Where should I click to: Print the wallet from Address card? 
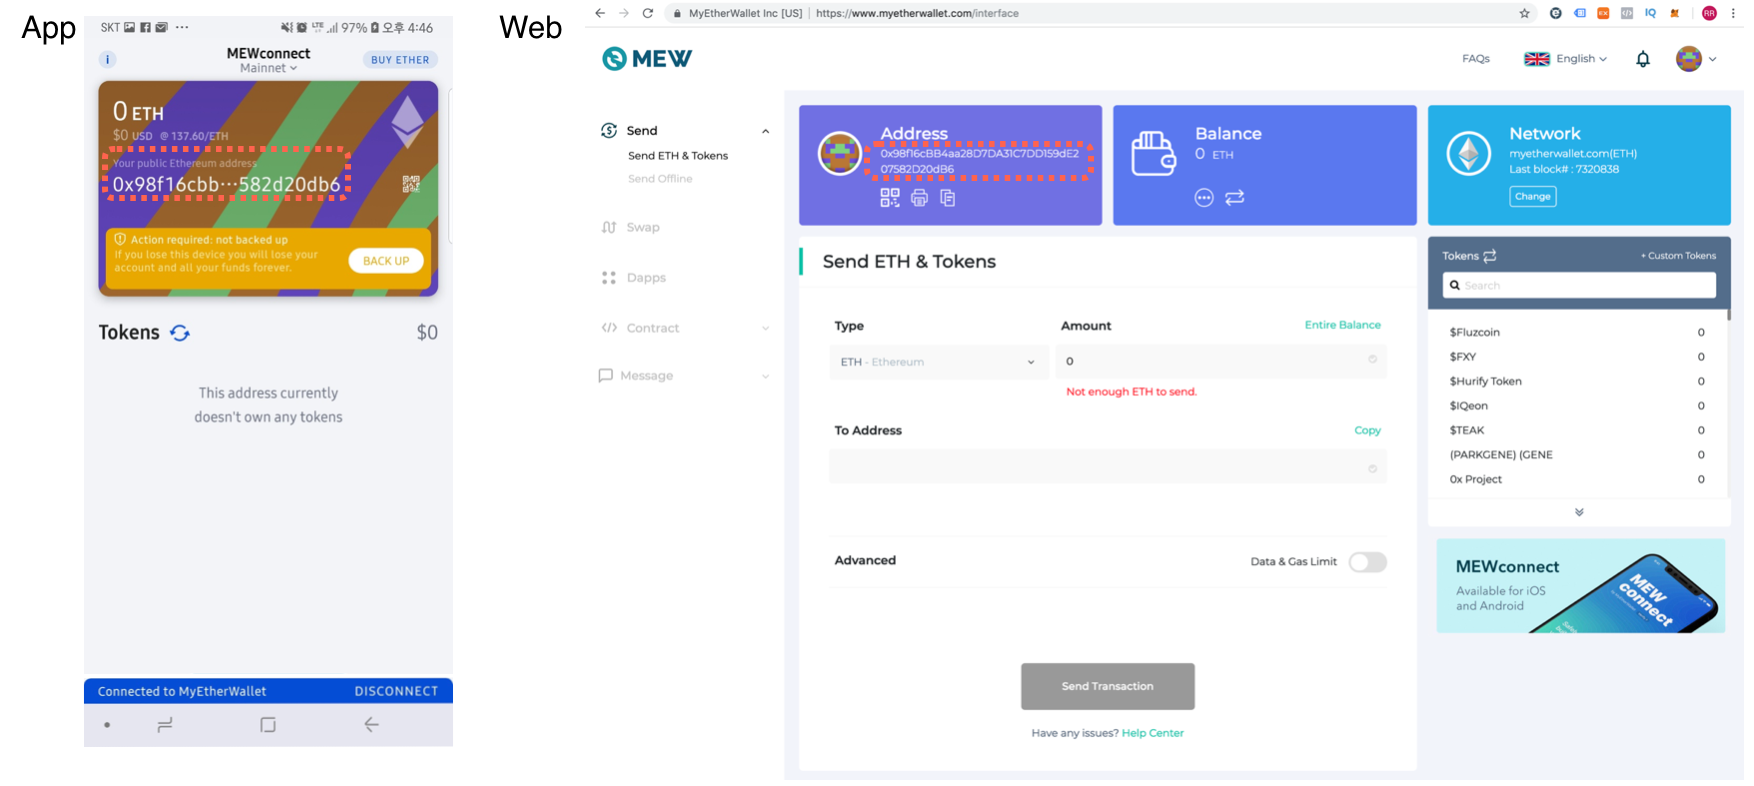[919, 198]
